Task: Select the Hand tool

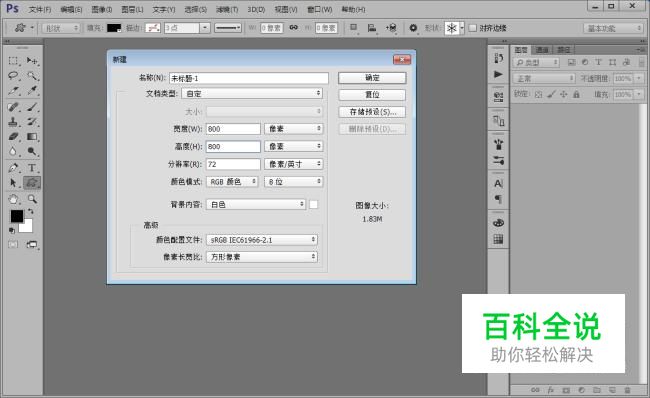Action: tap(13, 199)
